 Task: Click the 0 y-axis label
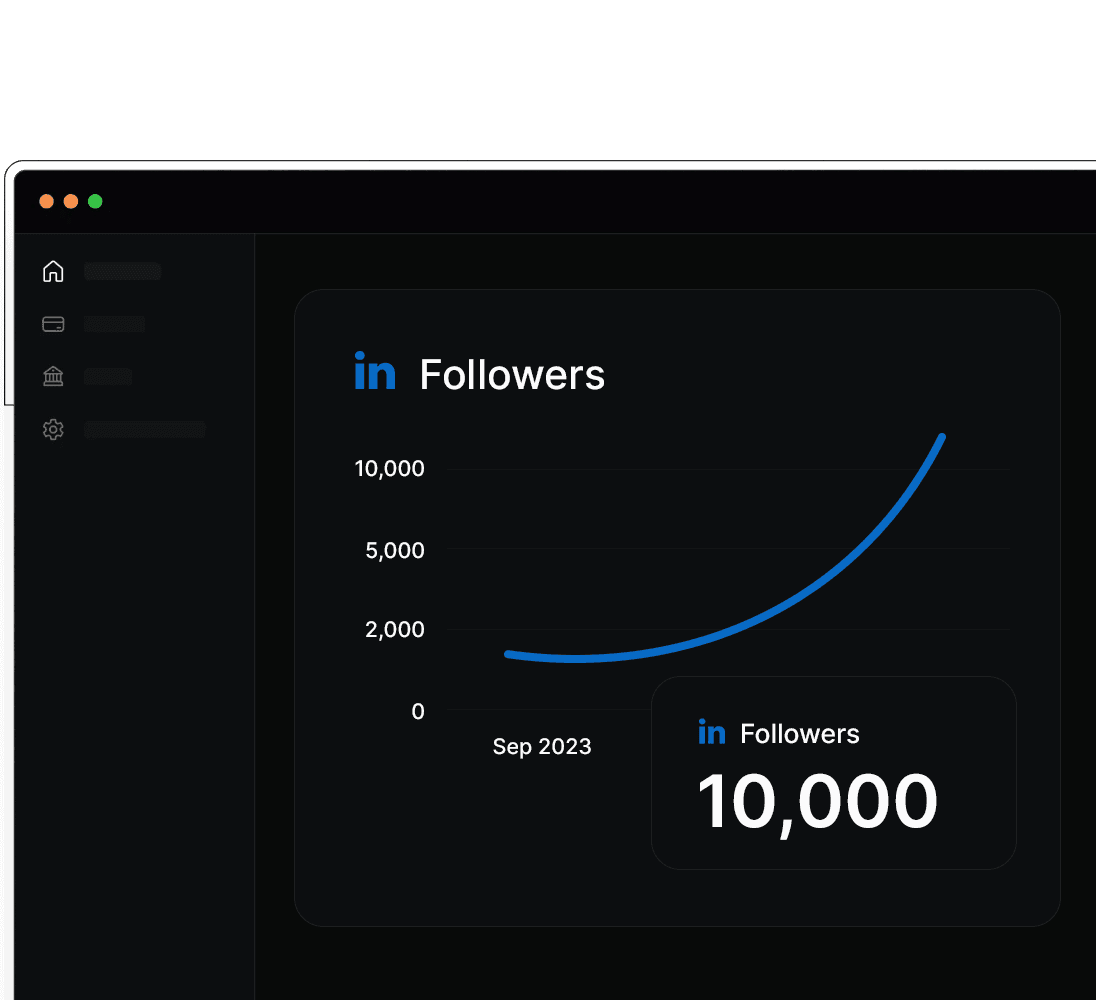(418, 711)
